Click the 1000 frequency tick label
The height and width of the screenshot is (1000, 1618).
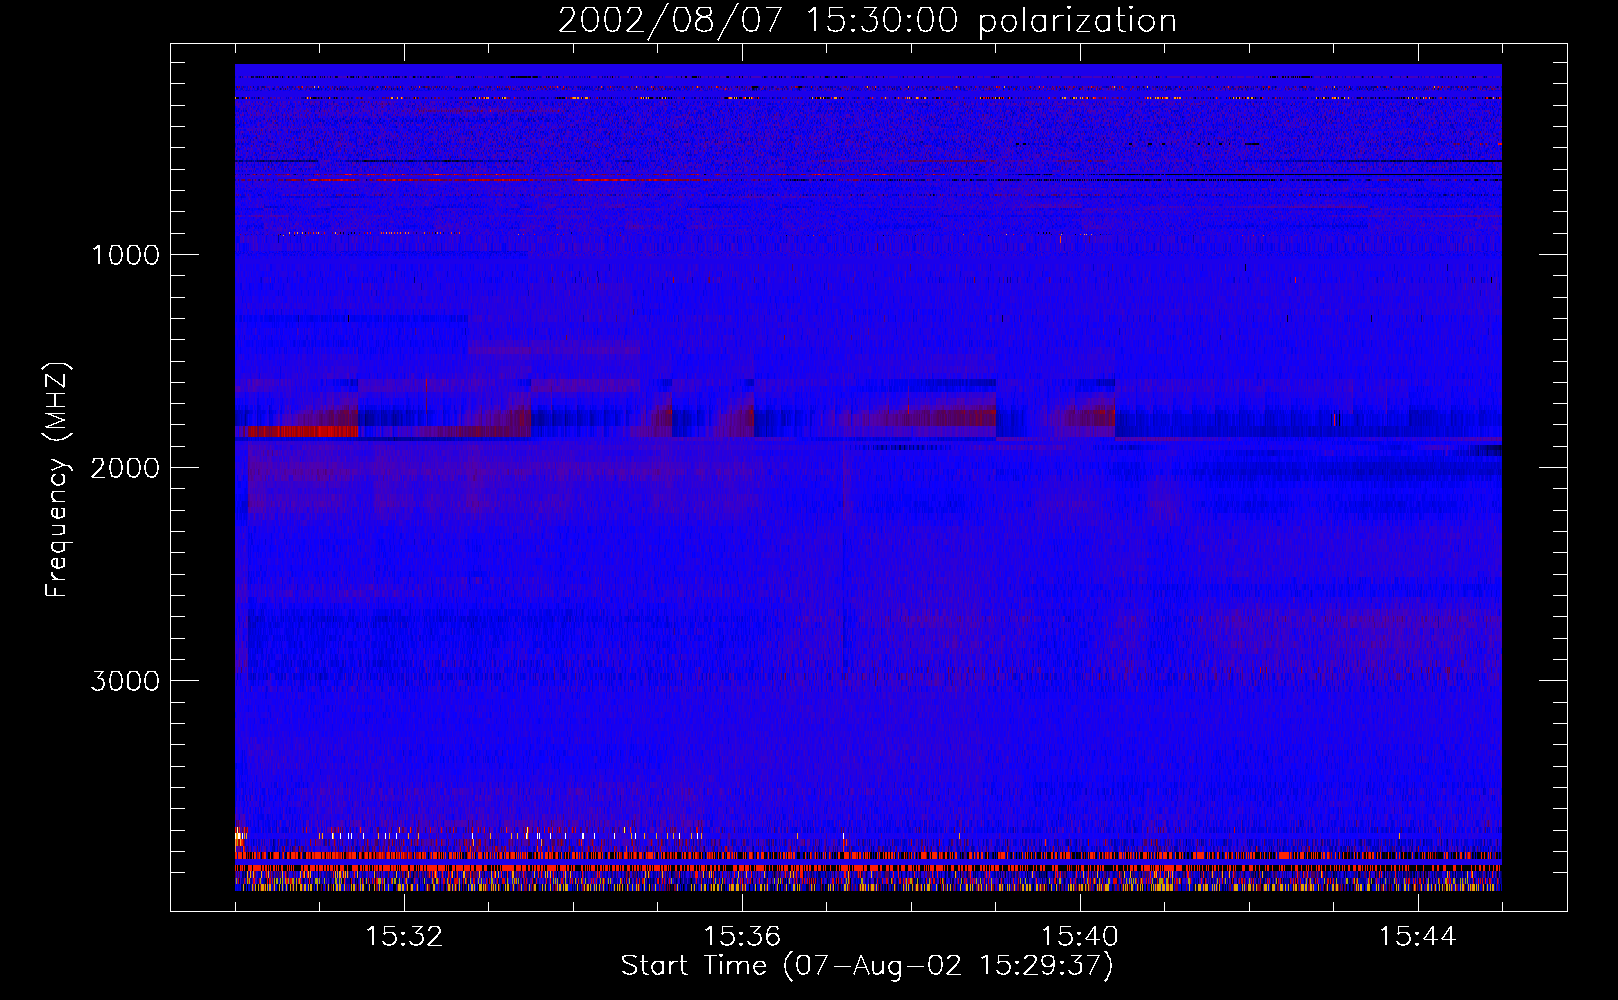125,255
